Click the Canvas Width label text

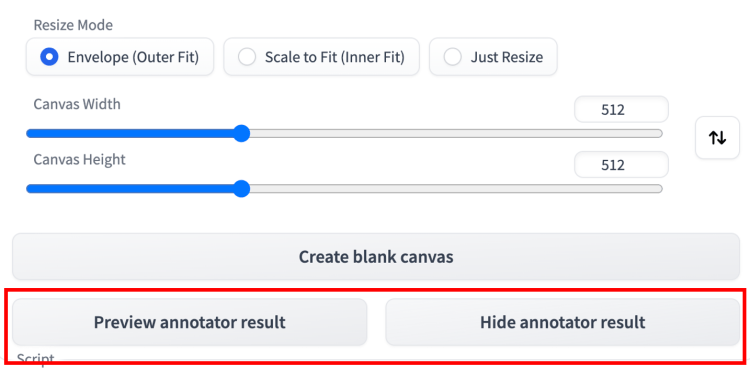pyautogui.click(x=77, y=104)
